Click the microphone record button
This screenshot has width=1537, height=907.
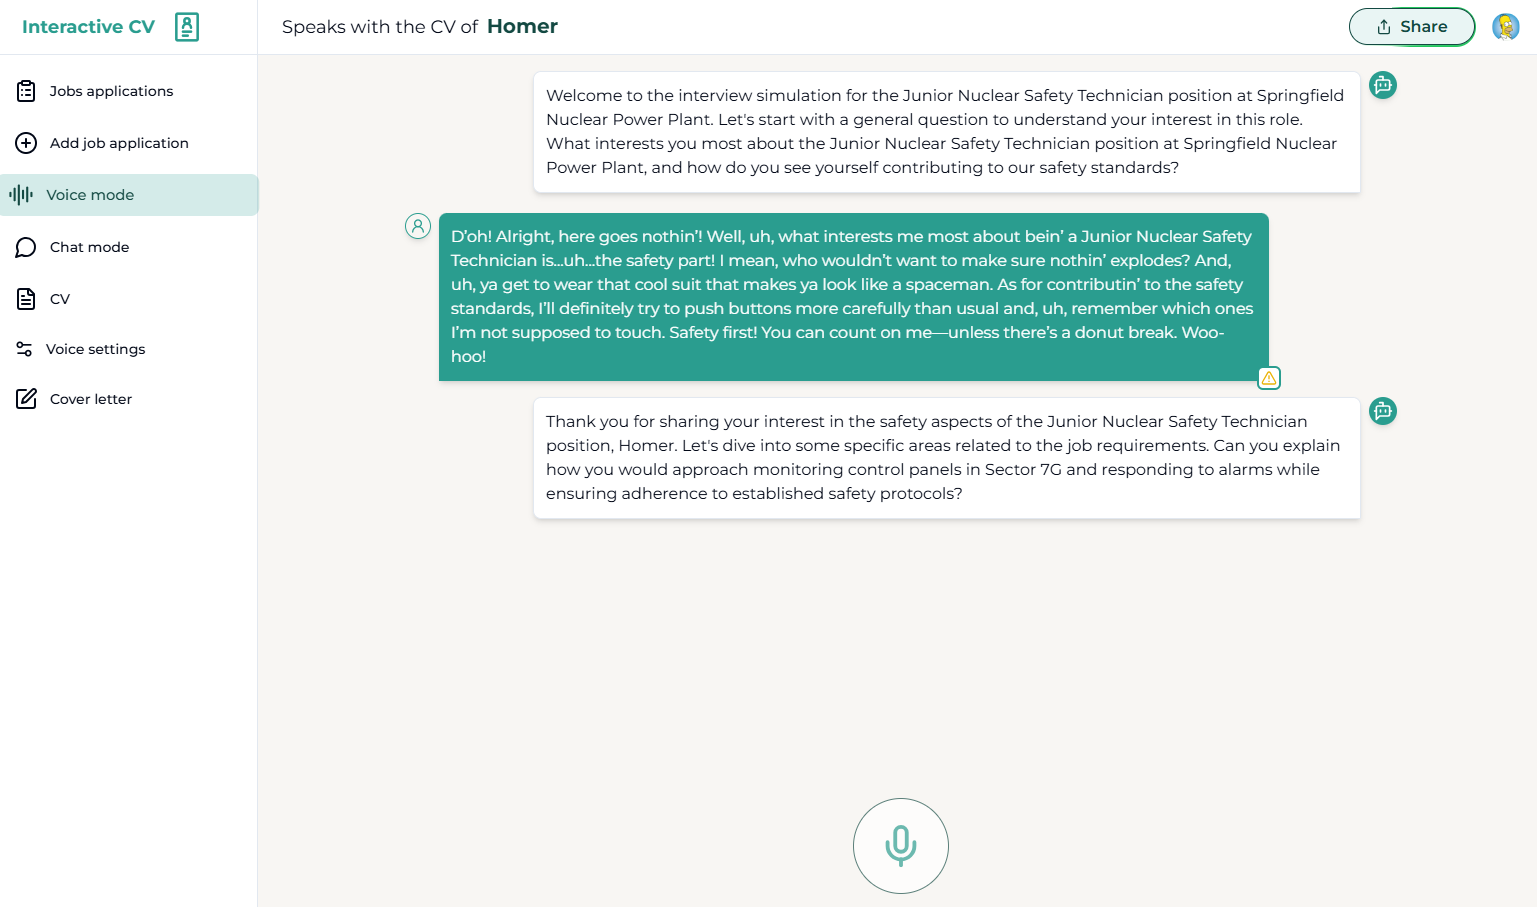coord(900,845)
